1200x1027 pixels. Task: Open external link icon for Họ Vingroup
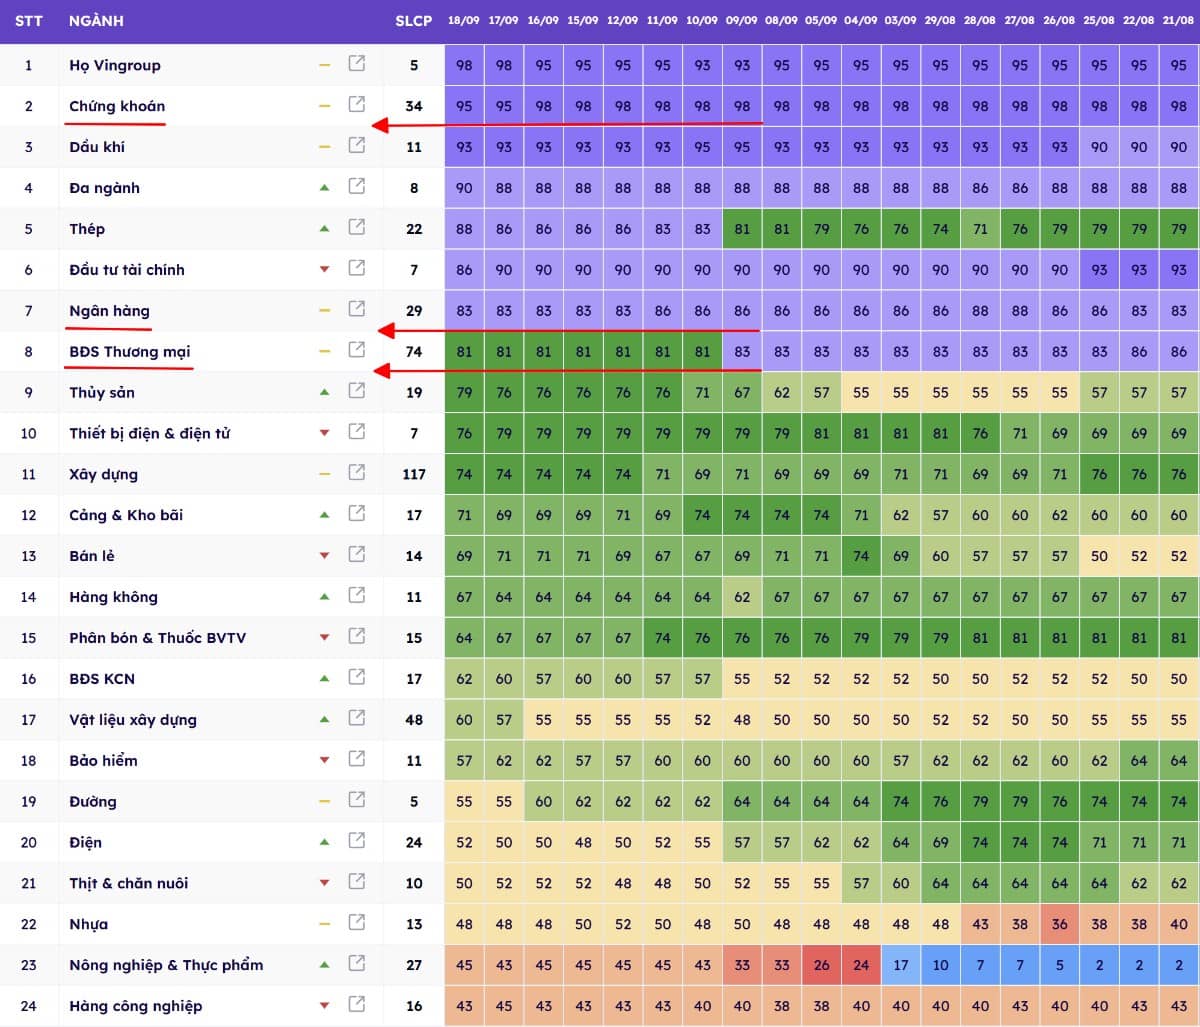pyautogui.click(x=356, y=64)
